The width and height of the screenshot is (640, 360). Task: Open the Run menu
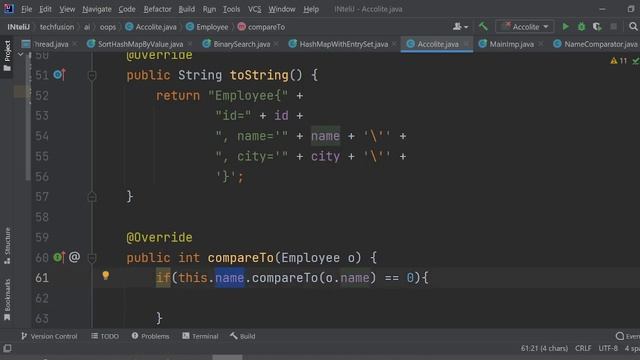point(209,9)
